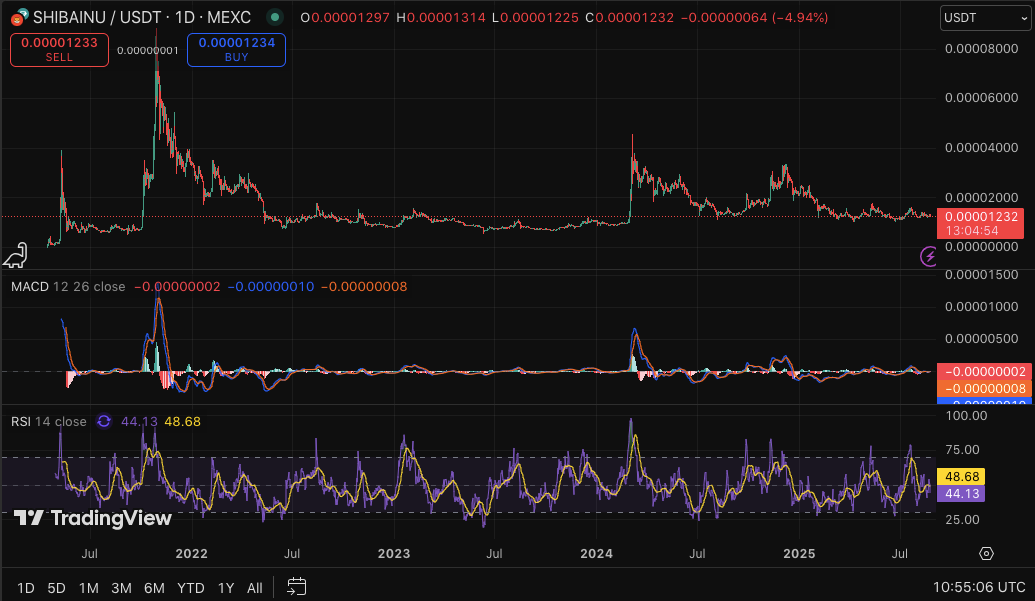Open the go-to-date calendar icon
This screenshot has height=601, width=1035.
[296, 586]
